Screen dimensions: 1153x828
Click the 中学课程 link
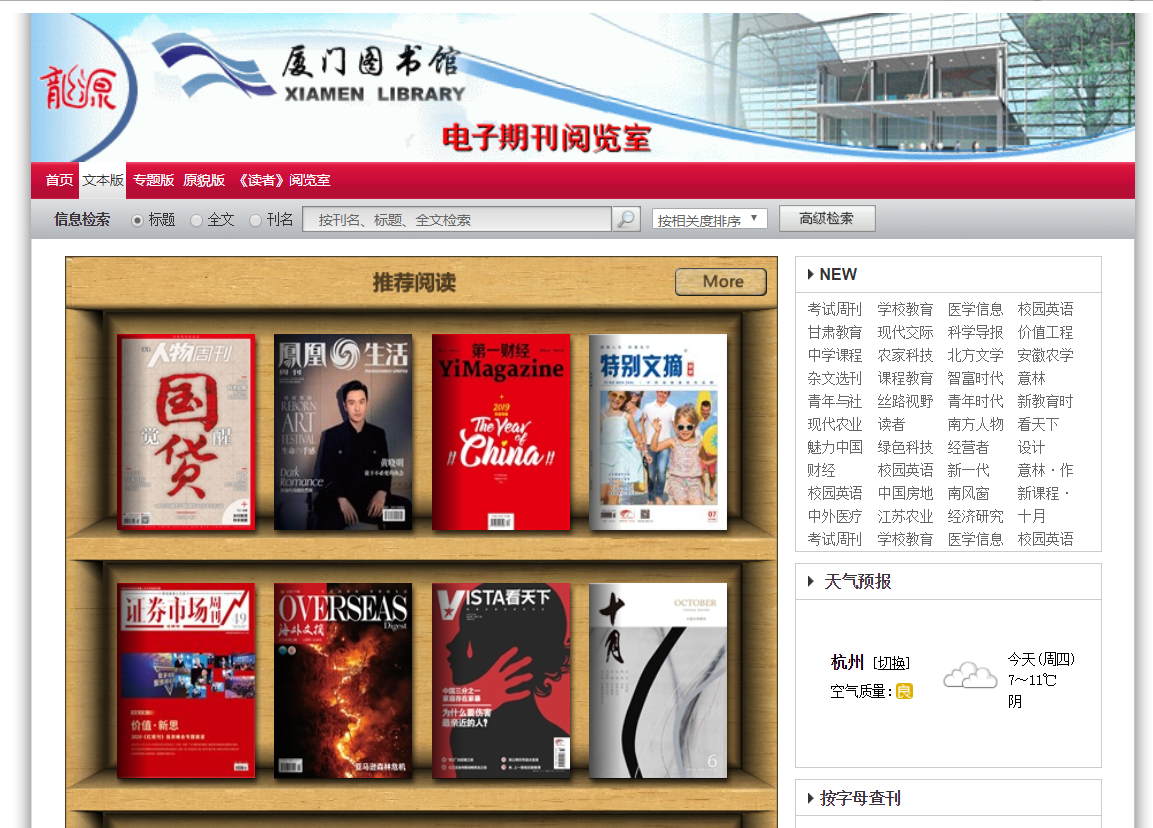coord(835,355)
